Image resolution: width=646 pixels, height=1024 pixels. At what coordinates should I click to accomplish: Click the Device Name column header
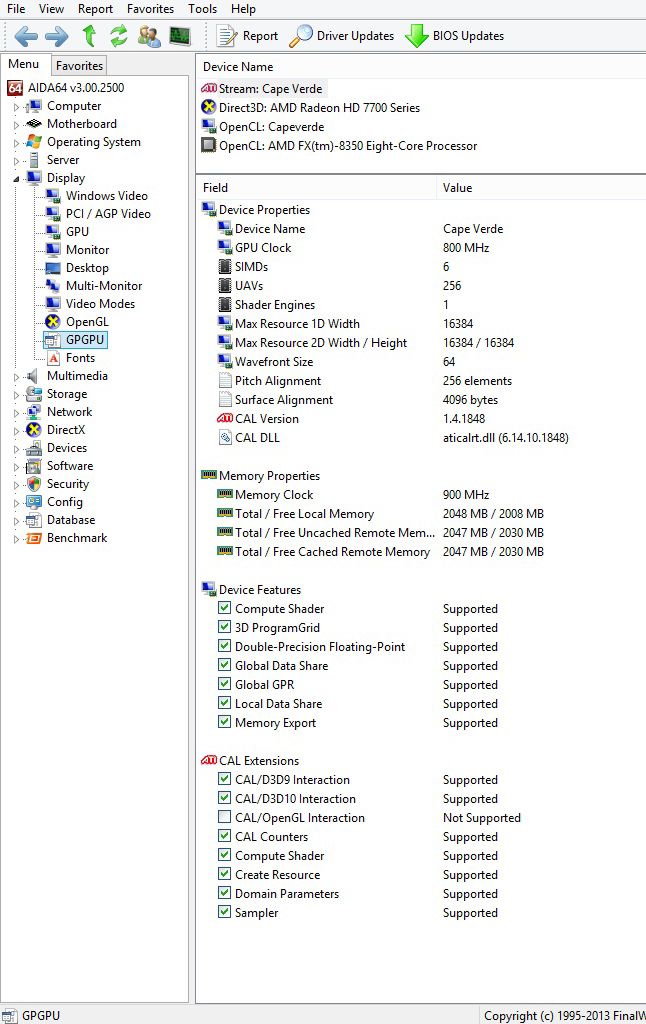click(x=421, y=67)
